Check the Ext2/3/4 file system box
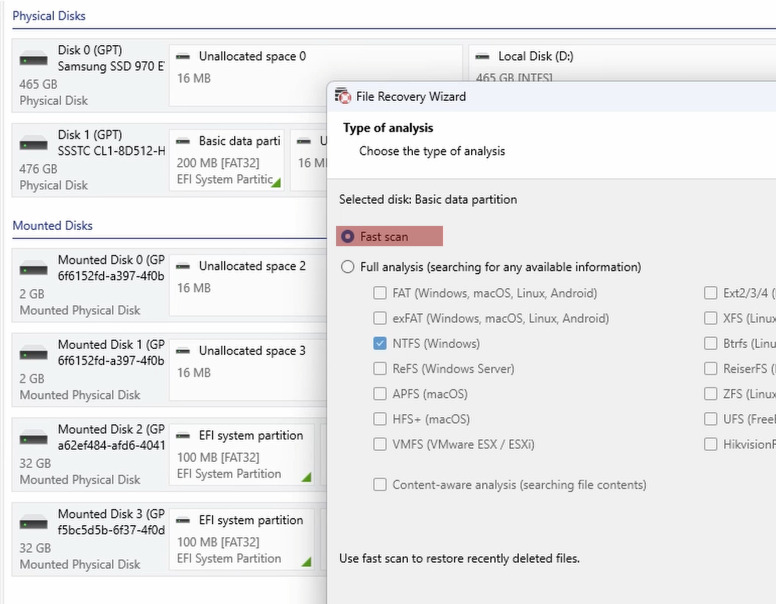The height and width of the screenshot is (604, 776). [710, 293]
